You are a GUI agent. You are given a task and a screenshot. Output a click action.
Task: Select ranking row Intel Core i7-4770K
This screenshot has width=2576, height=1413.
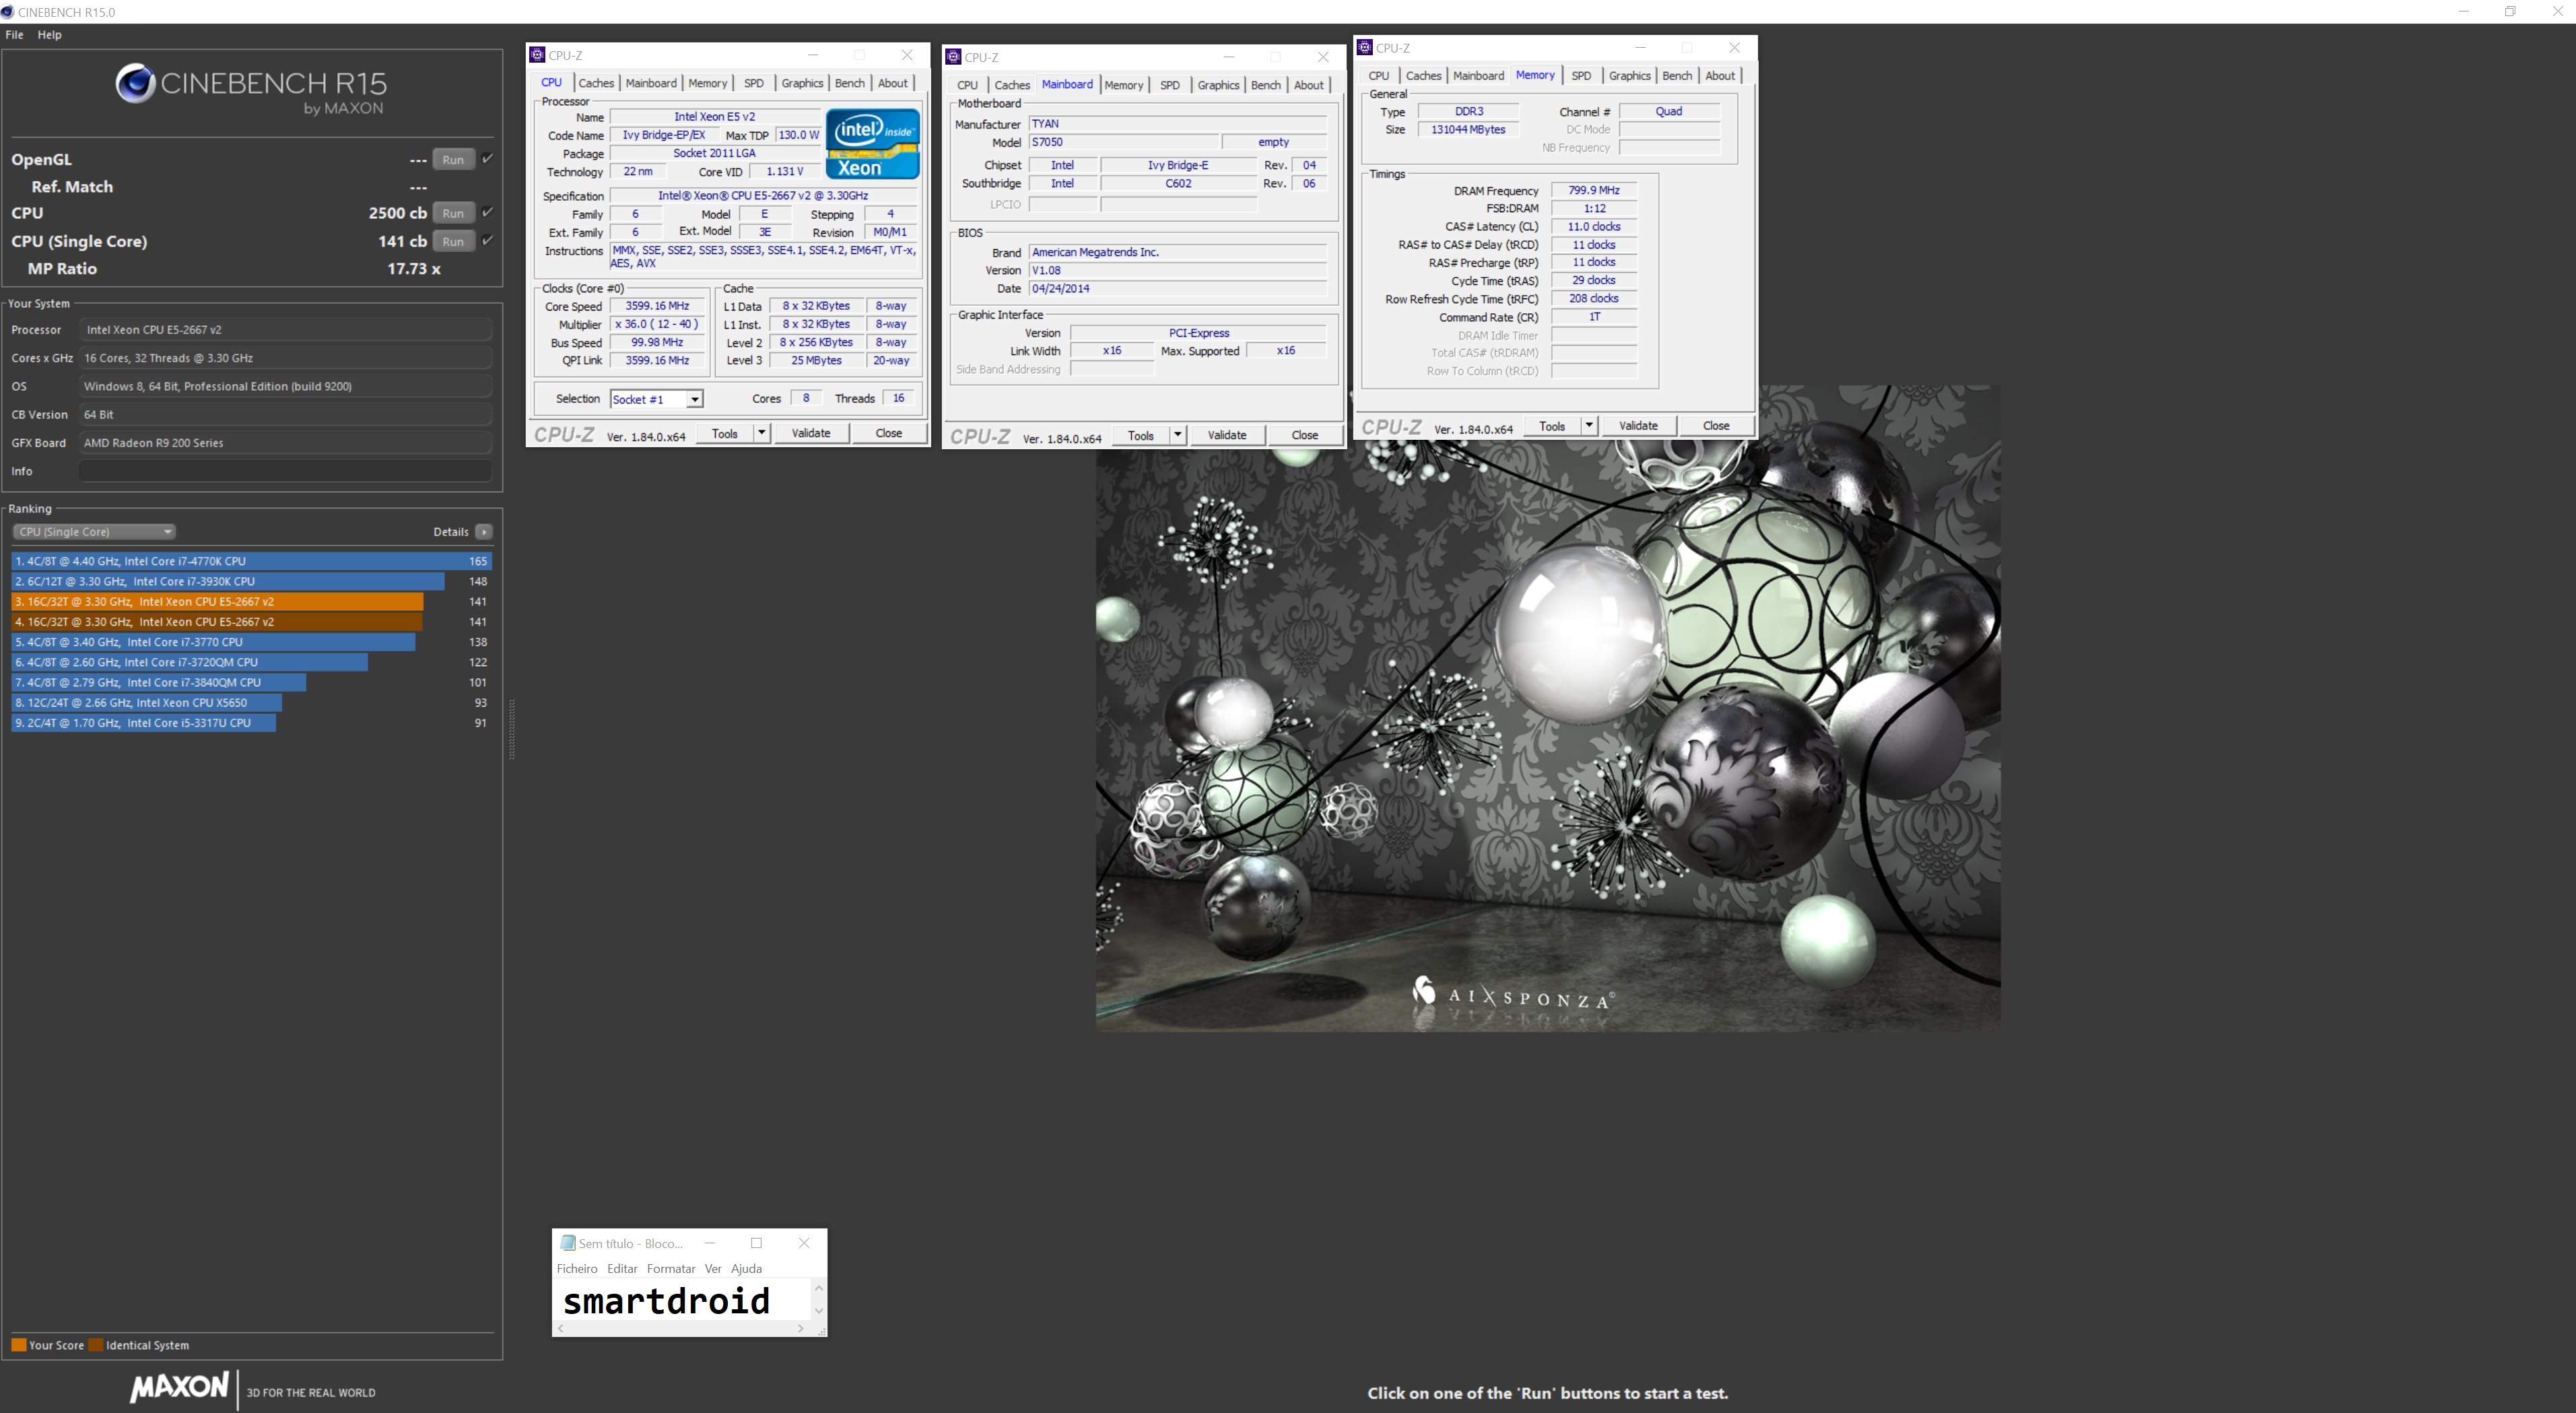pyautogui.click(x=251, y=561)
